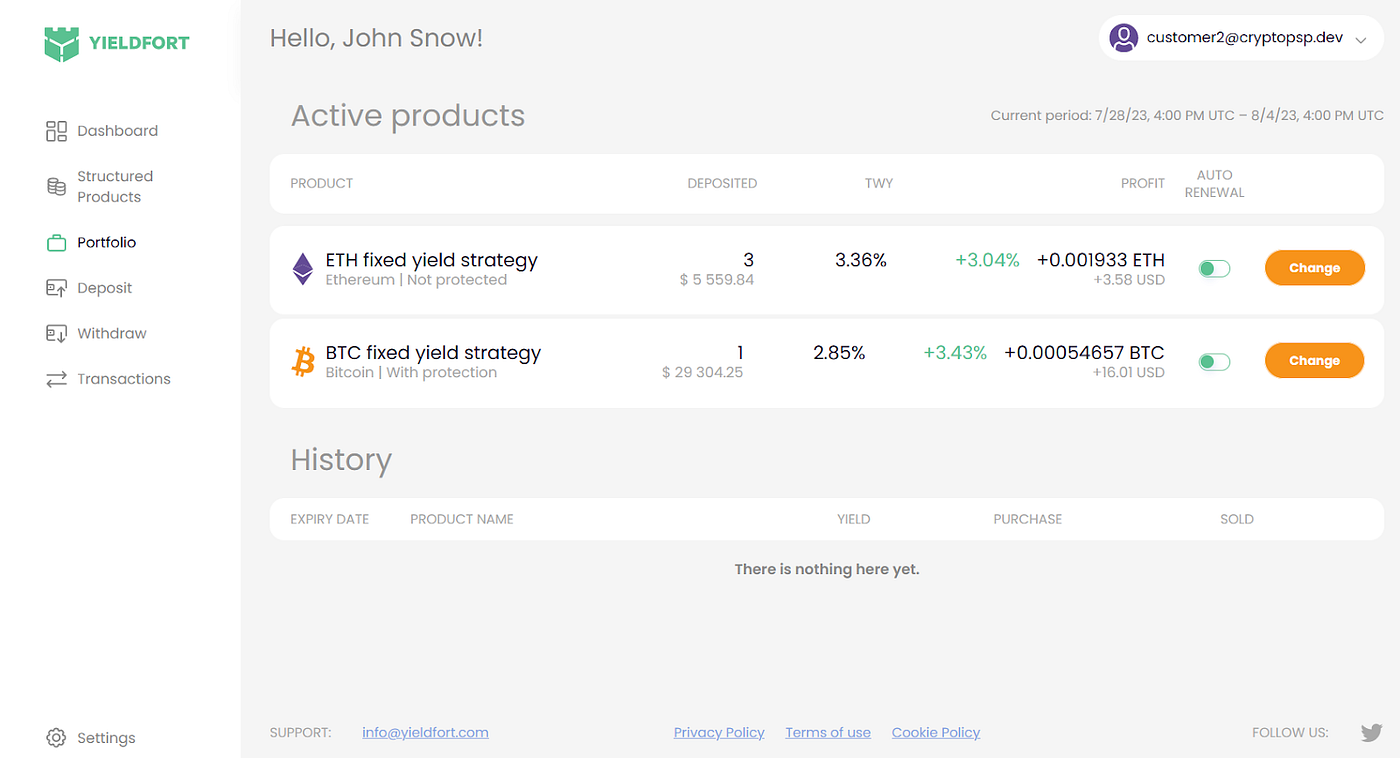Click the Portfolio briefcase icon
The width and height of the screenshot is (1400, 758).
(x=56, y=243)
